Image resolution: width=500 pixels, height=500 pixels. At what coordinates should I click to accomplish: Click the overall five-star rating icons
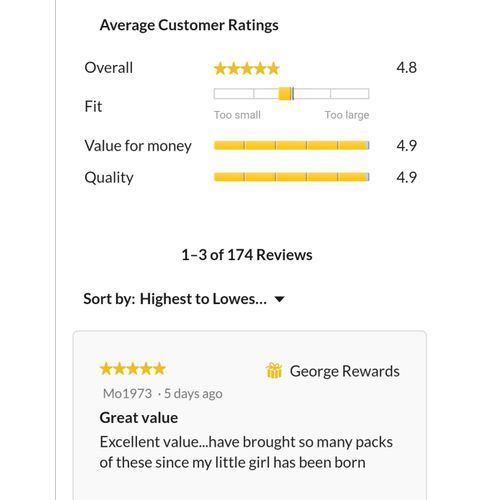(x=247, y=69)
